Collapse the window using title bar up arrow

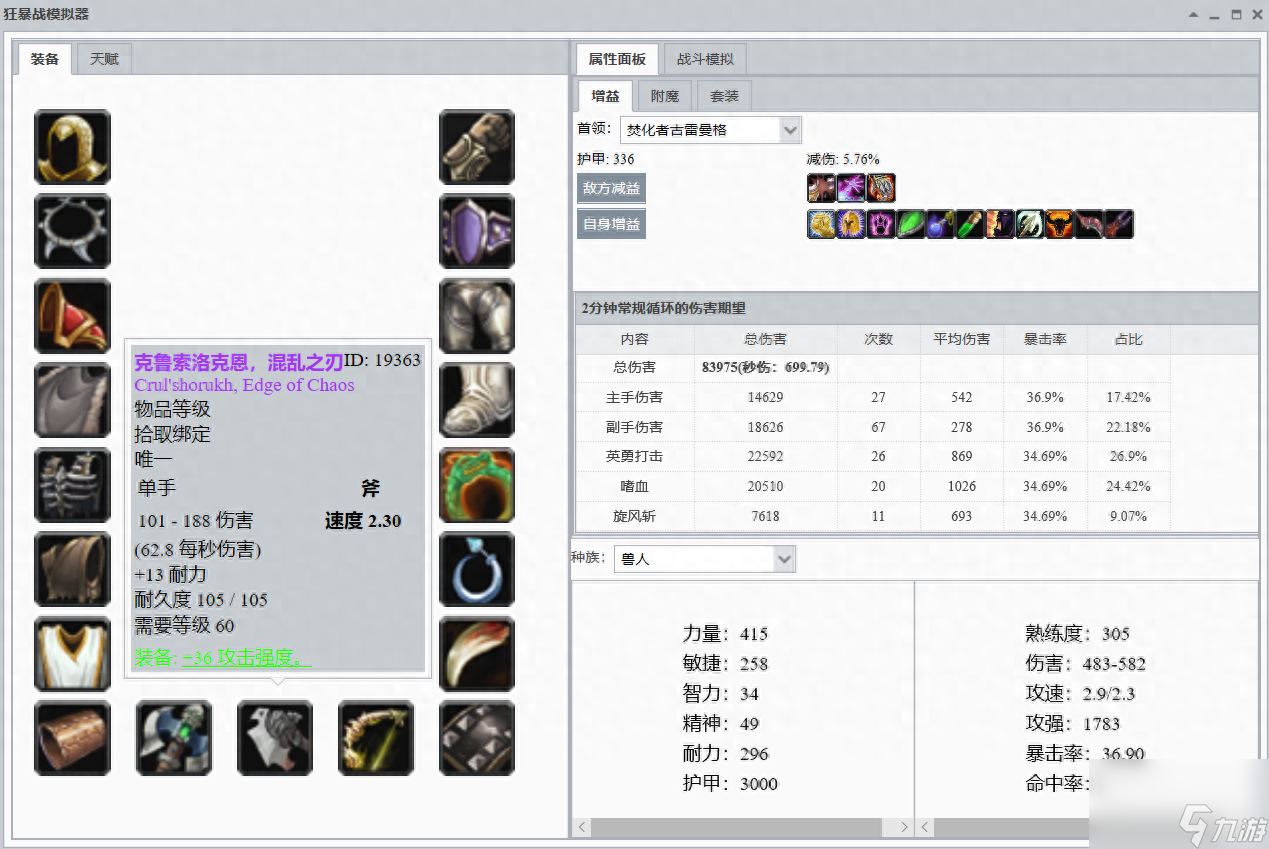coord(1193,15)
